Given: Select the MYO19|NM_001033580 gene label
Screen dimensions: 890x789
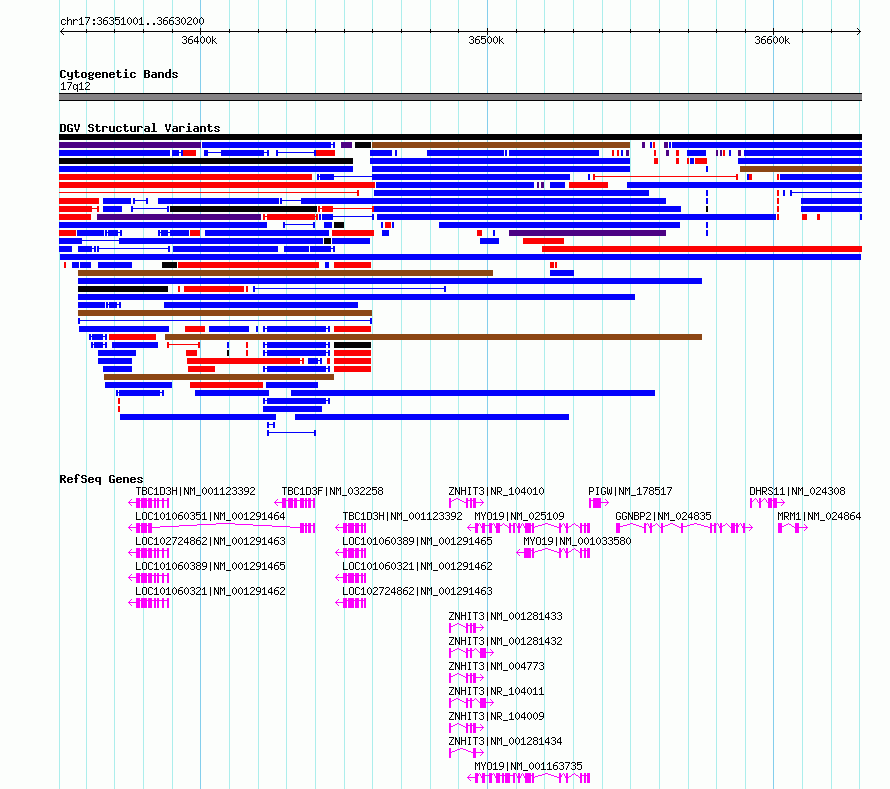Looking at the screenshot, I should pos(577,541).
